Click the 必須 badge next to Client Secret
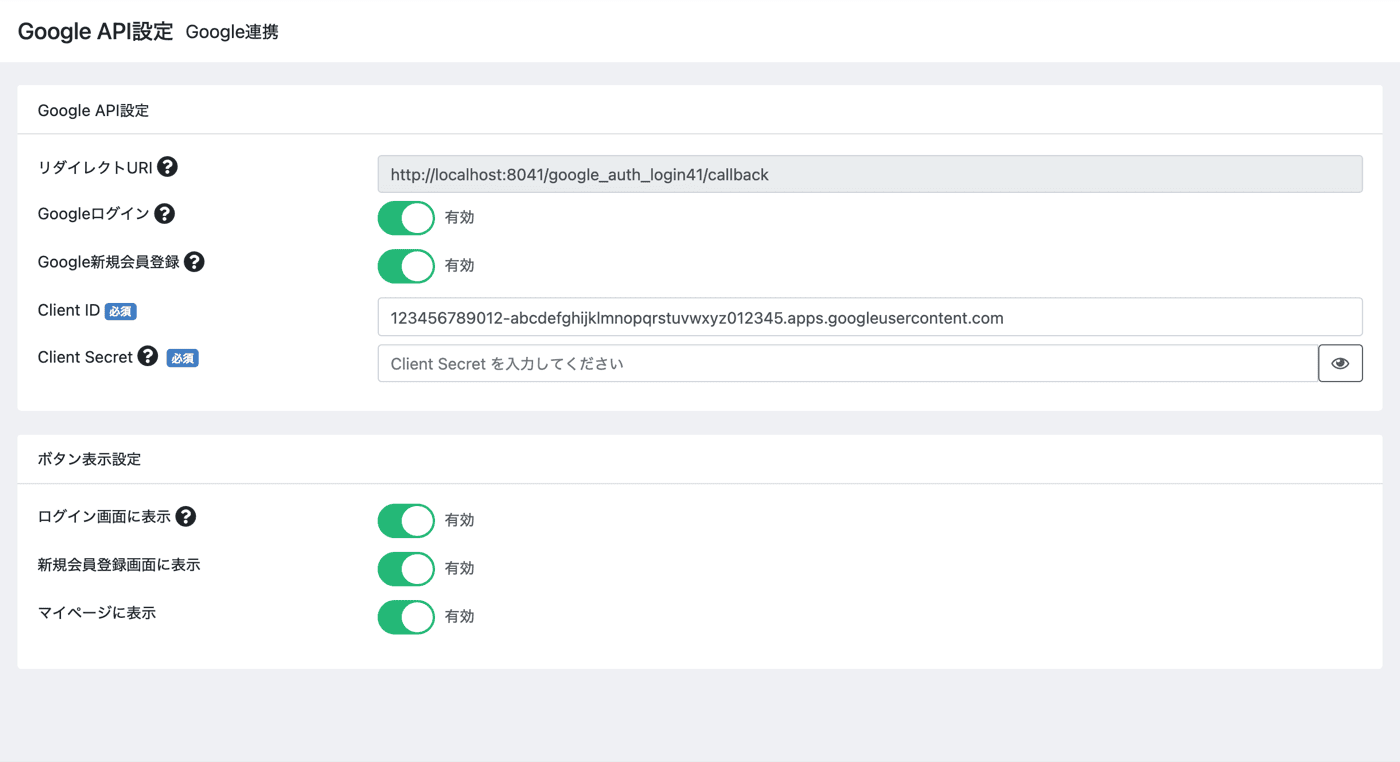Screen dimensions: 1400x762 tap(183, 358)
